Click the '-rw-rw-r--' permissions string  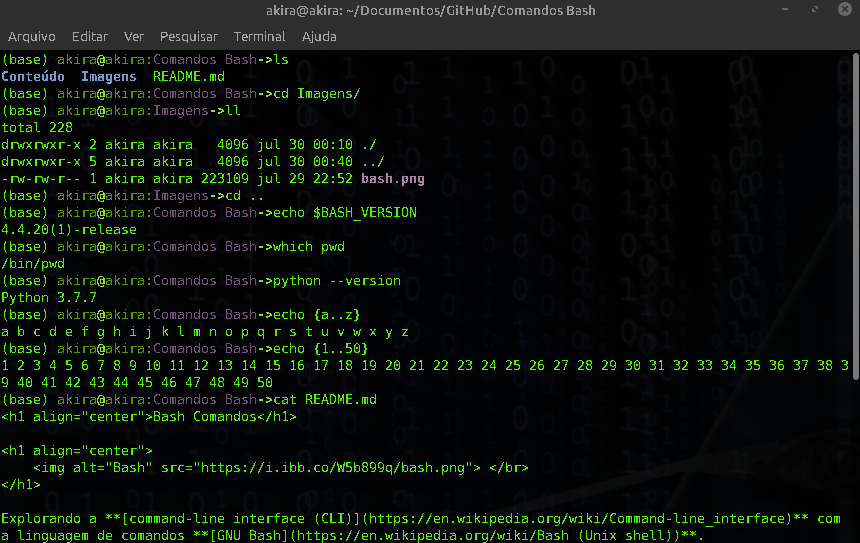pyautogui.click(x=41, y=179)
